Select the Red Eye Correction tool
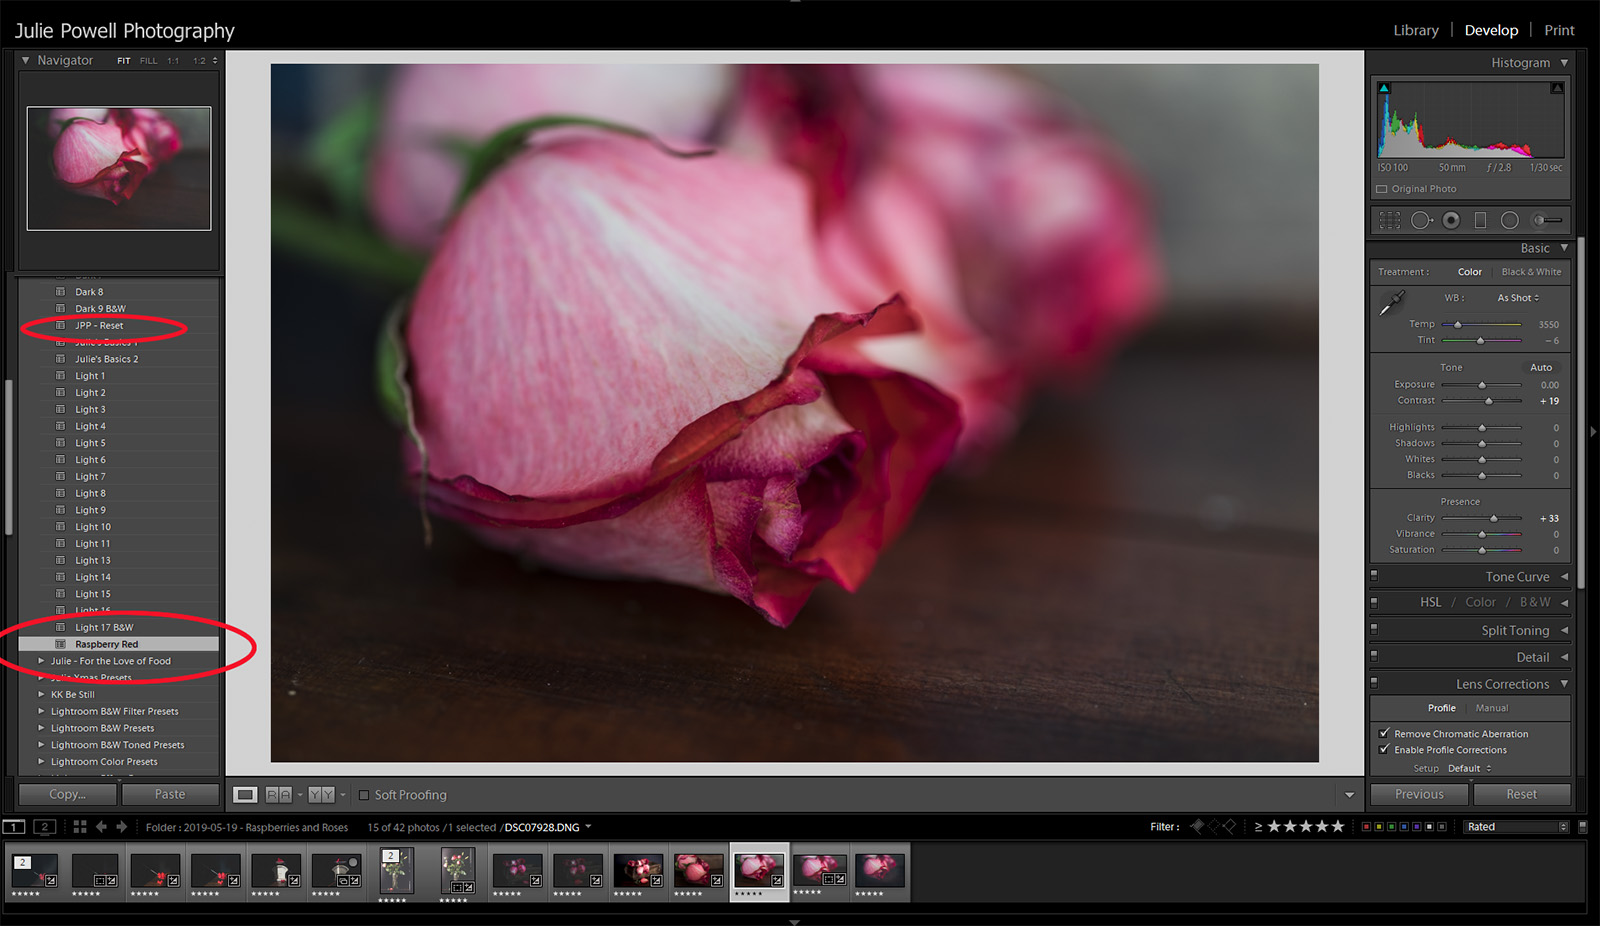The height and width of the screenshot is (926, 1600). coord(1451,220)
